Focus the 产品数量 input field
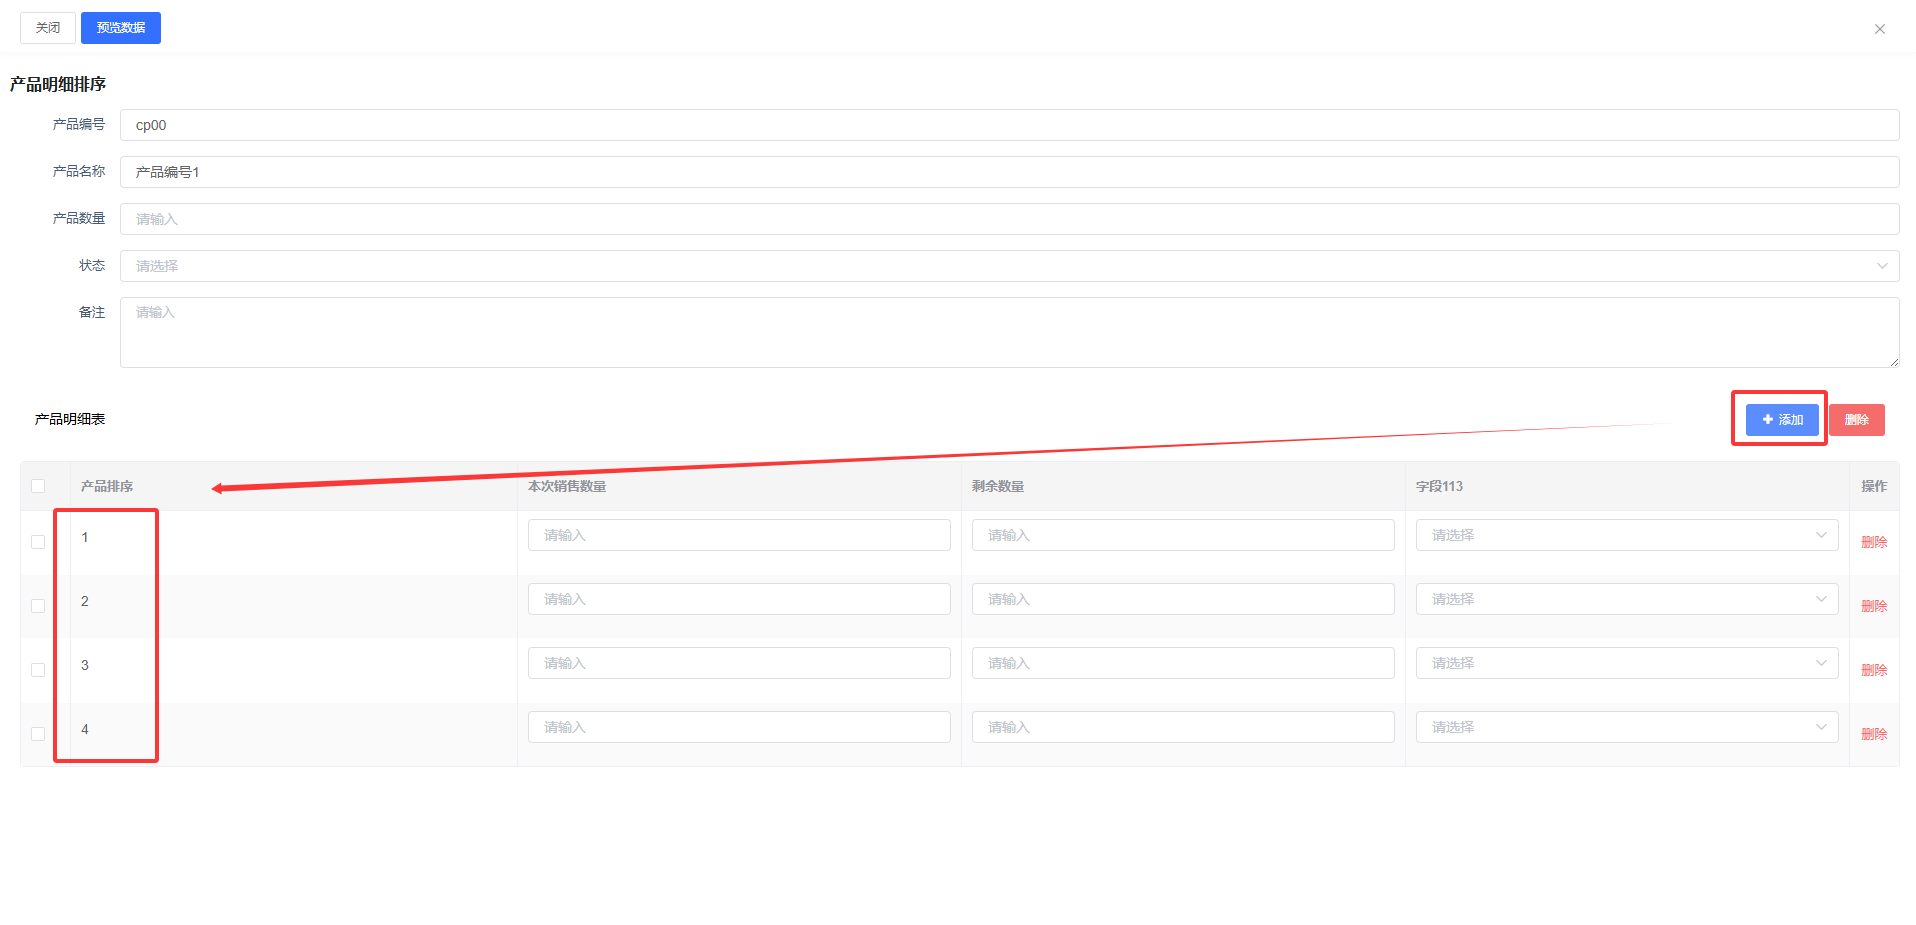This screenshot has width=1916, height=925. [x=1009, y=219]
